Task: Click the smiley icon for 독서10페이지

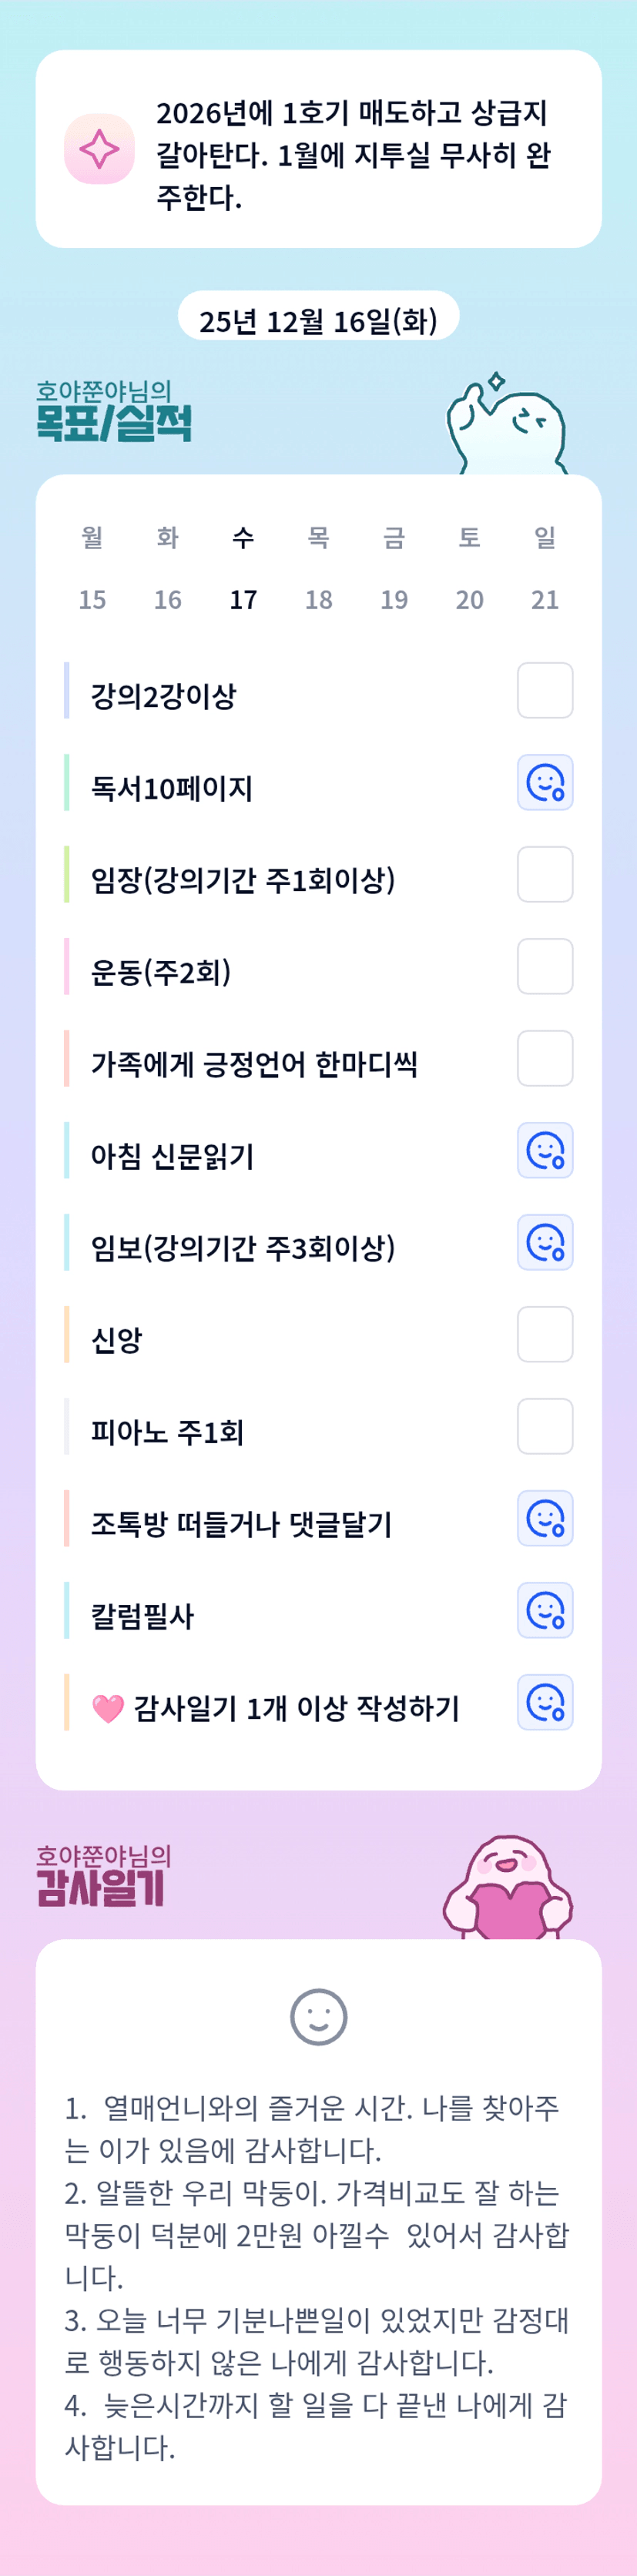Action: pyautogui.click(x=545, y=782)
